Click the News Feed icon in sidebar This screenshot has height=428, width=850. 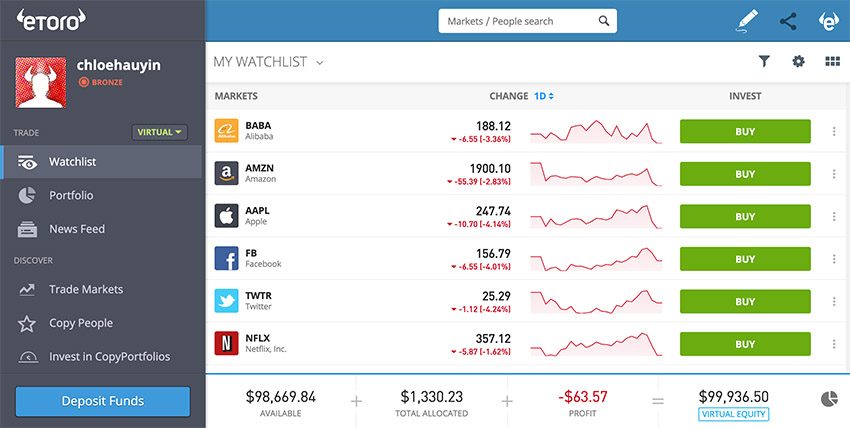pyautogui.click(x=27, y=229)
